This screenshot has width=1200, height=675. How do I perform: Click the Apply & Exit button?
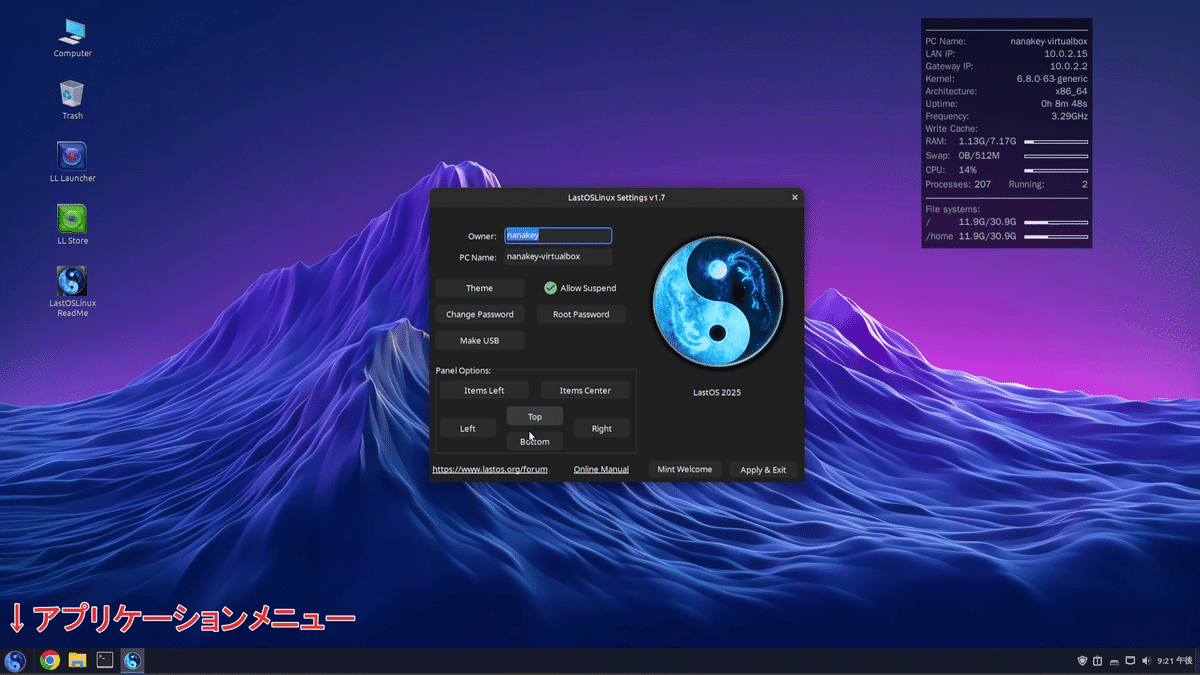click(x=763, y=469)
